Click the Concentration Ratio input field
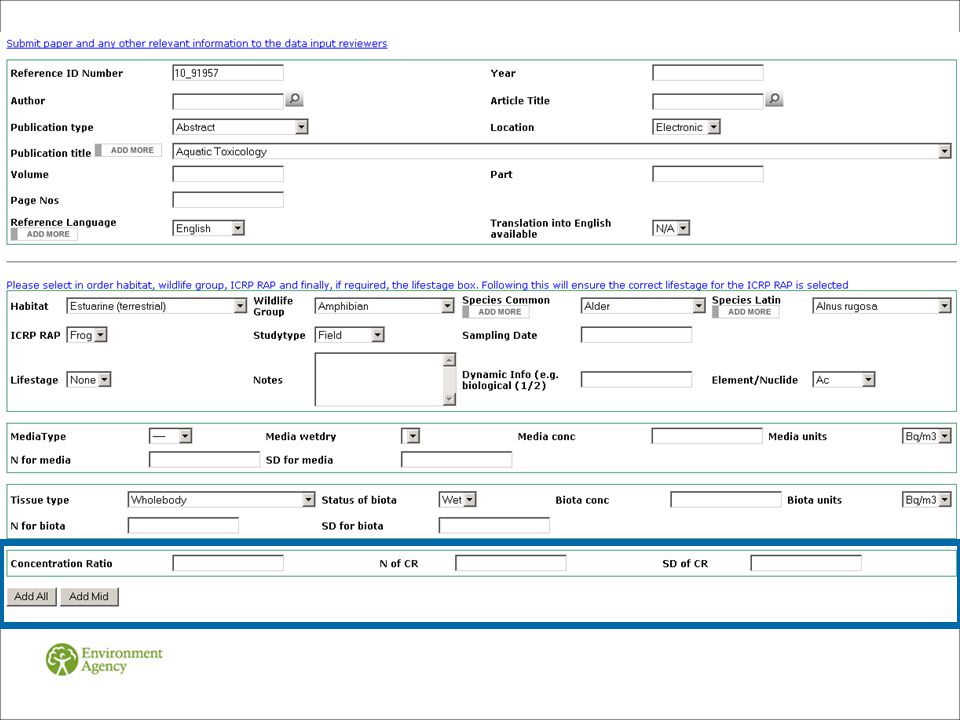The image size is (960, 720). [x=228, y=563]
